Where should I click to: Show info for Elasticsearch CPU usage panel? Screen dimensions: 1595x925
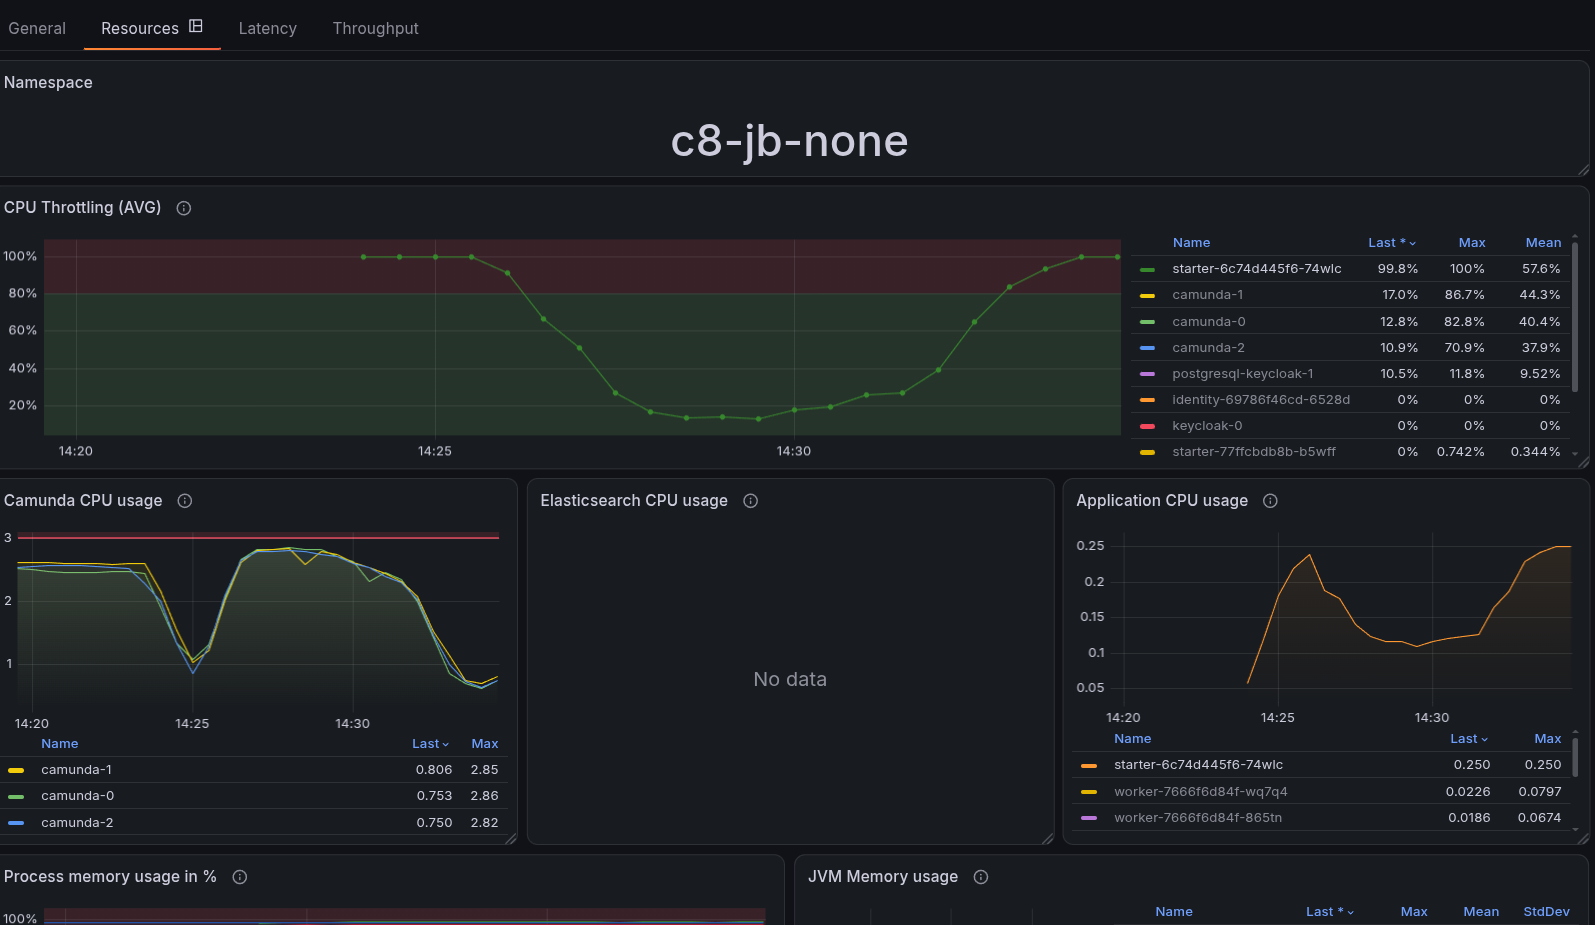click(x=751, y=501)
